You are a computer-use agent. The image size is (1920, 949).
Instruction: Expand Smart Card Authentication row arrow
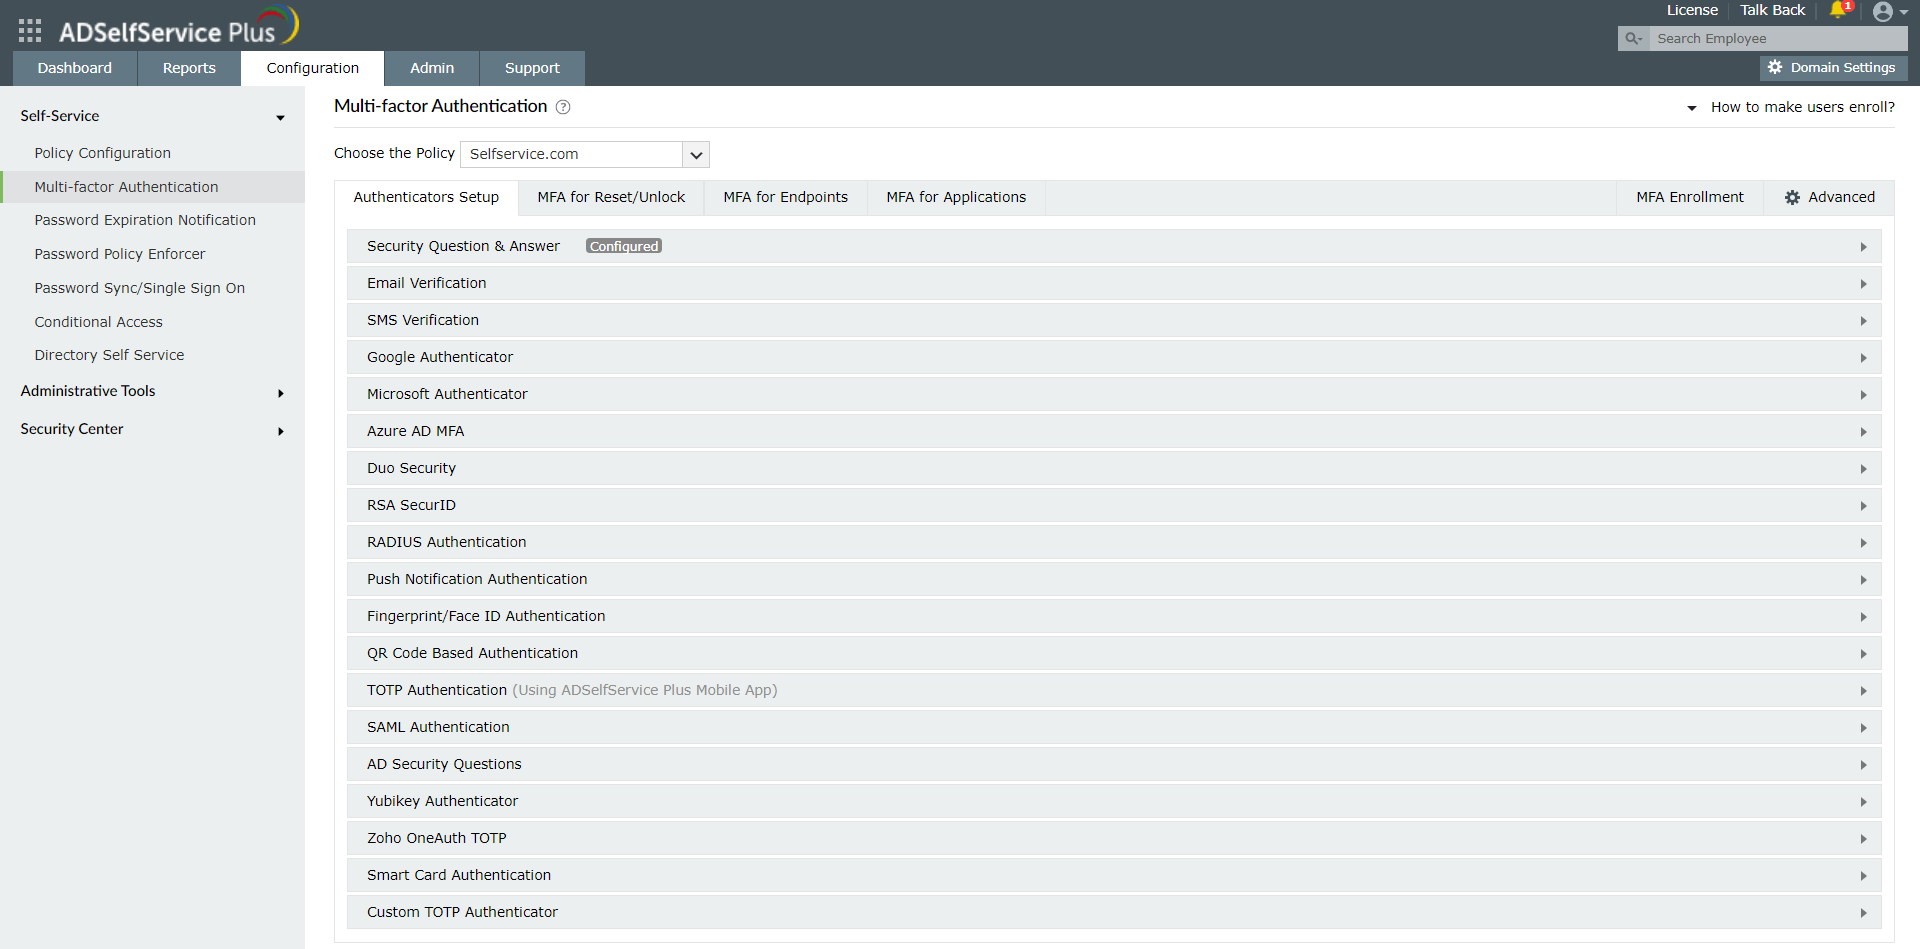(1864, 876)
